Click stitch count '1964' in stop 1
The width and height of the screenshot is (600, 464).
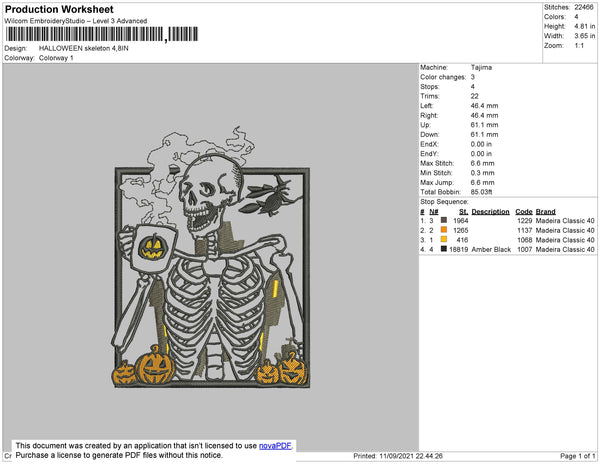click(x=461, y=221)
